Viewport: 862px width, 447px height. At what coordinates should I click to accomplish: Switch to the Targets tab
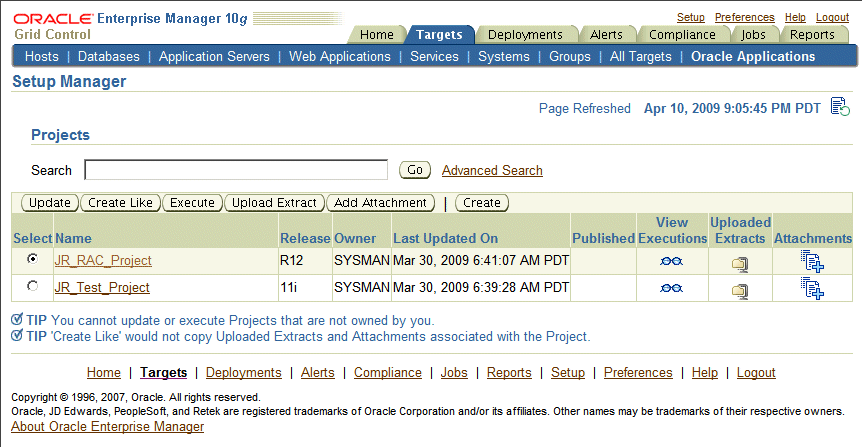439,35
